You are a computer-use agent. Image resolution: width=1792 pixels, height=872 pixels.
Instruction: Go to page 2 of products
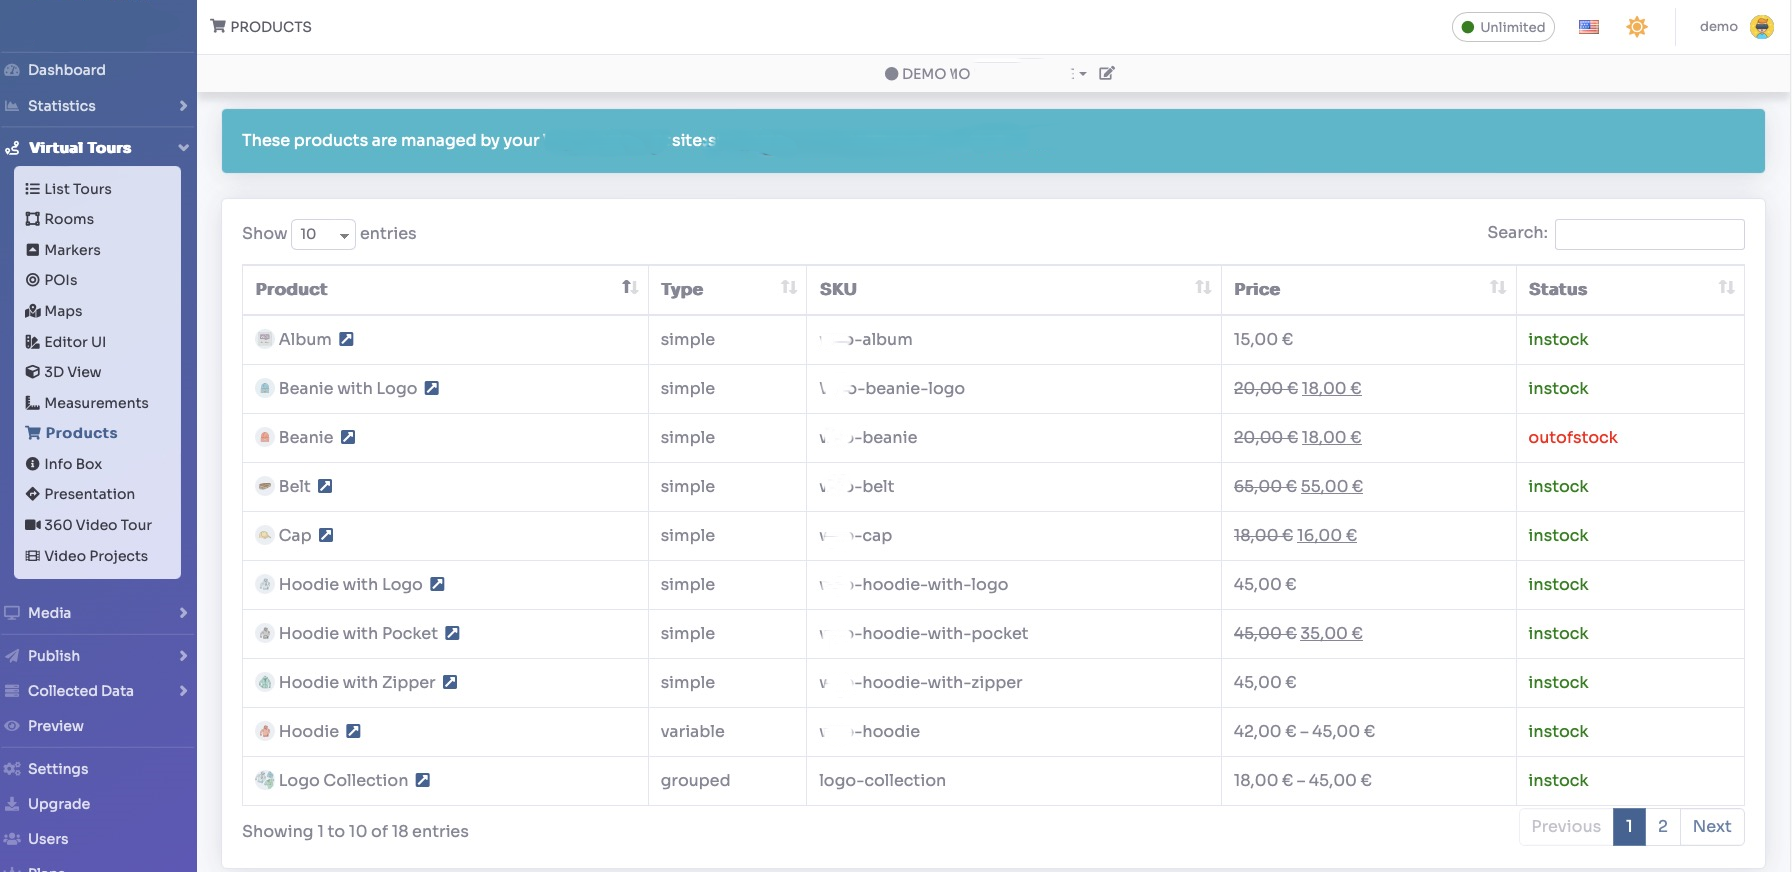(x=1663, y=826)
